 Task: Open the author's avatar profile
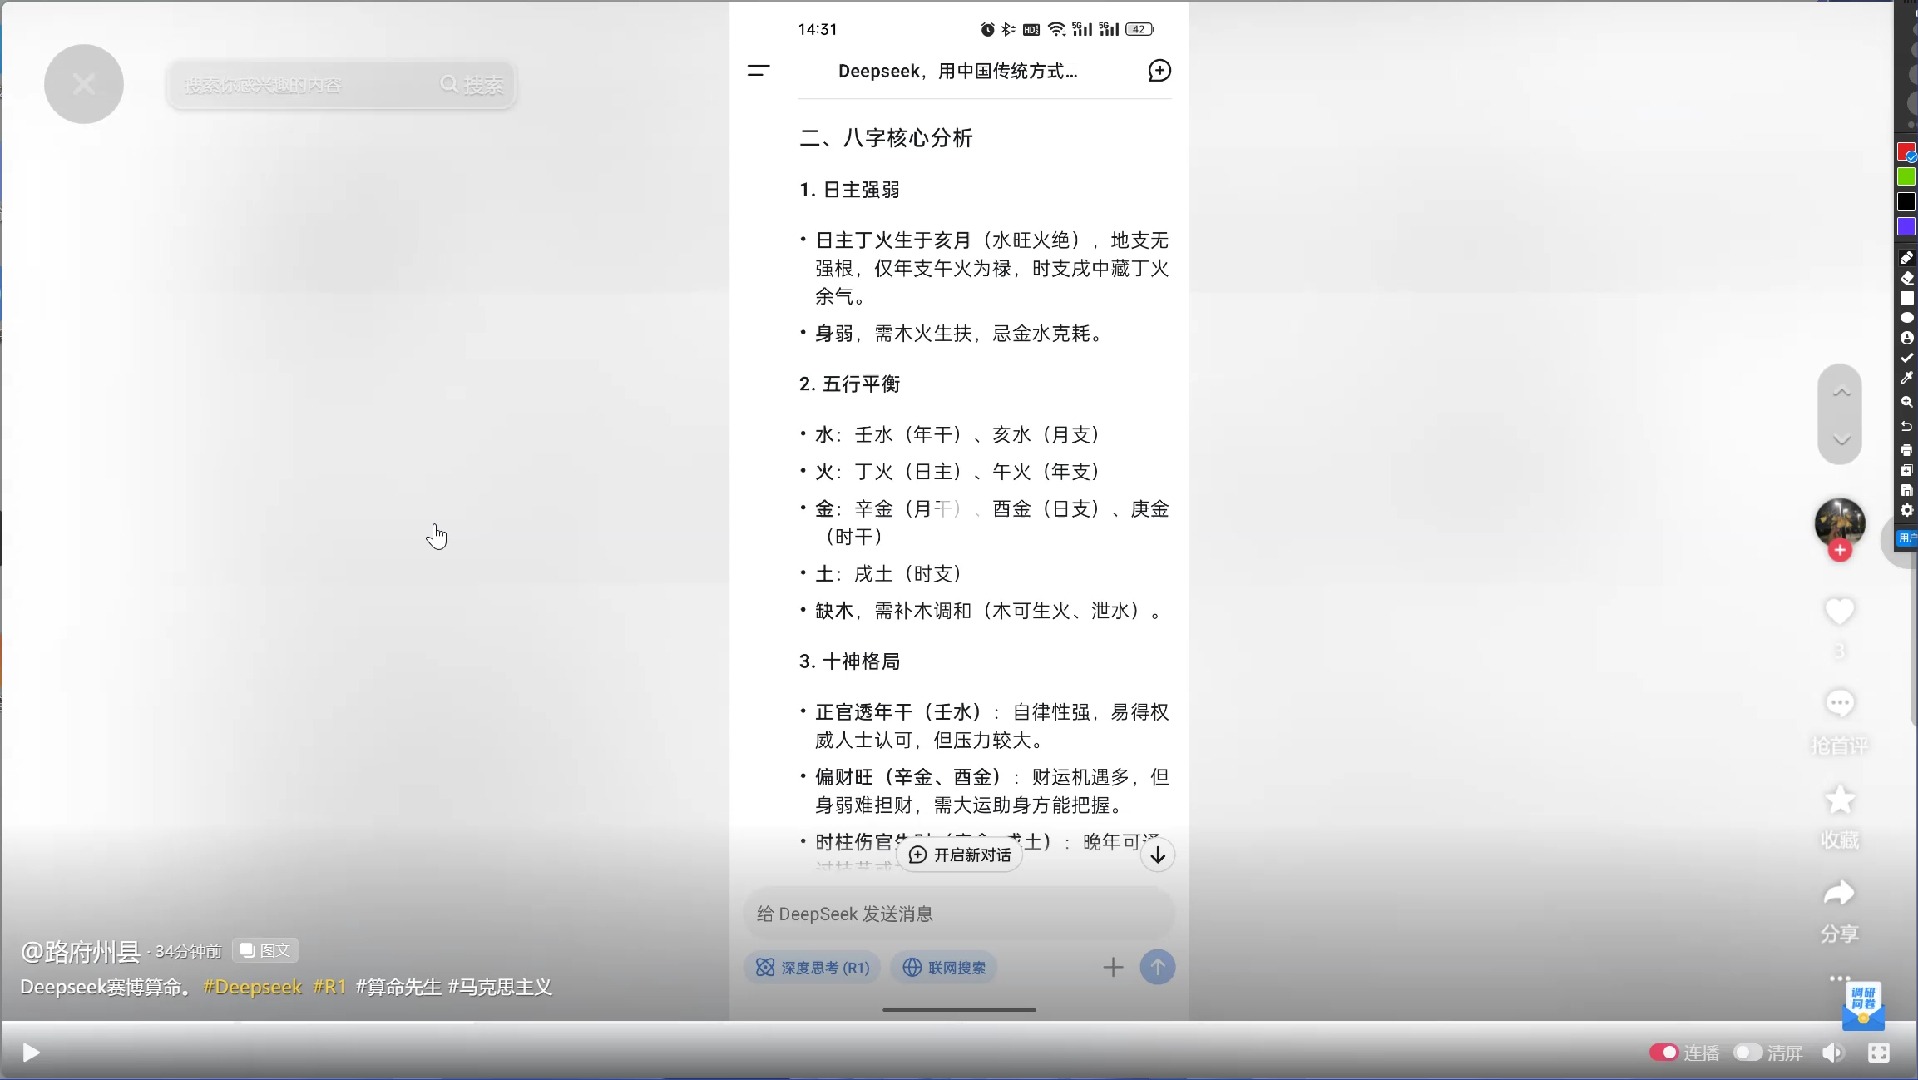(x=1840, y=522)
